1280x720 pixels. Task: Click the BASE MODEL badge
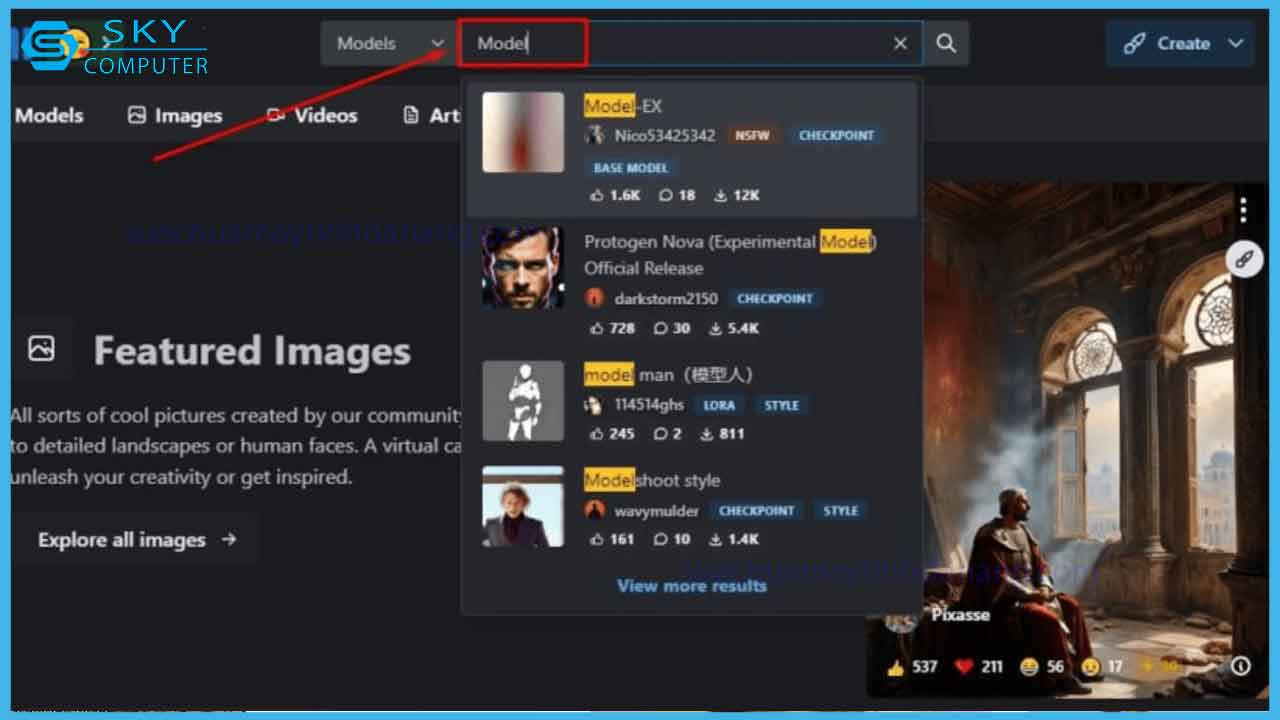click(630, 168)
